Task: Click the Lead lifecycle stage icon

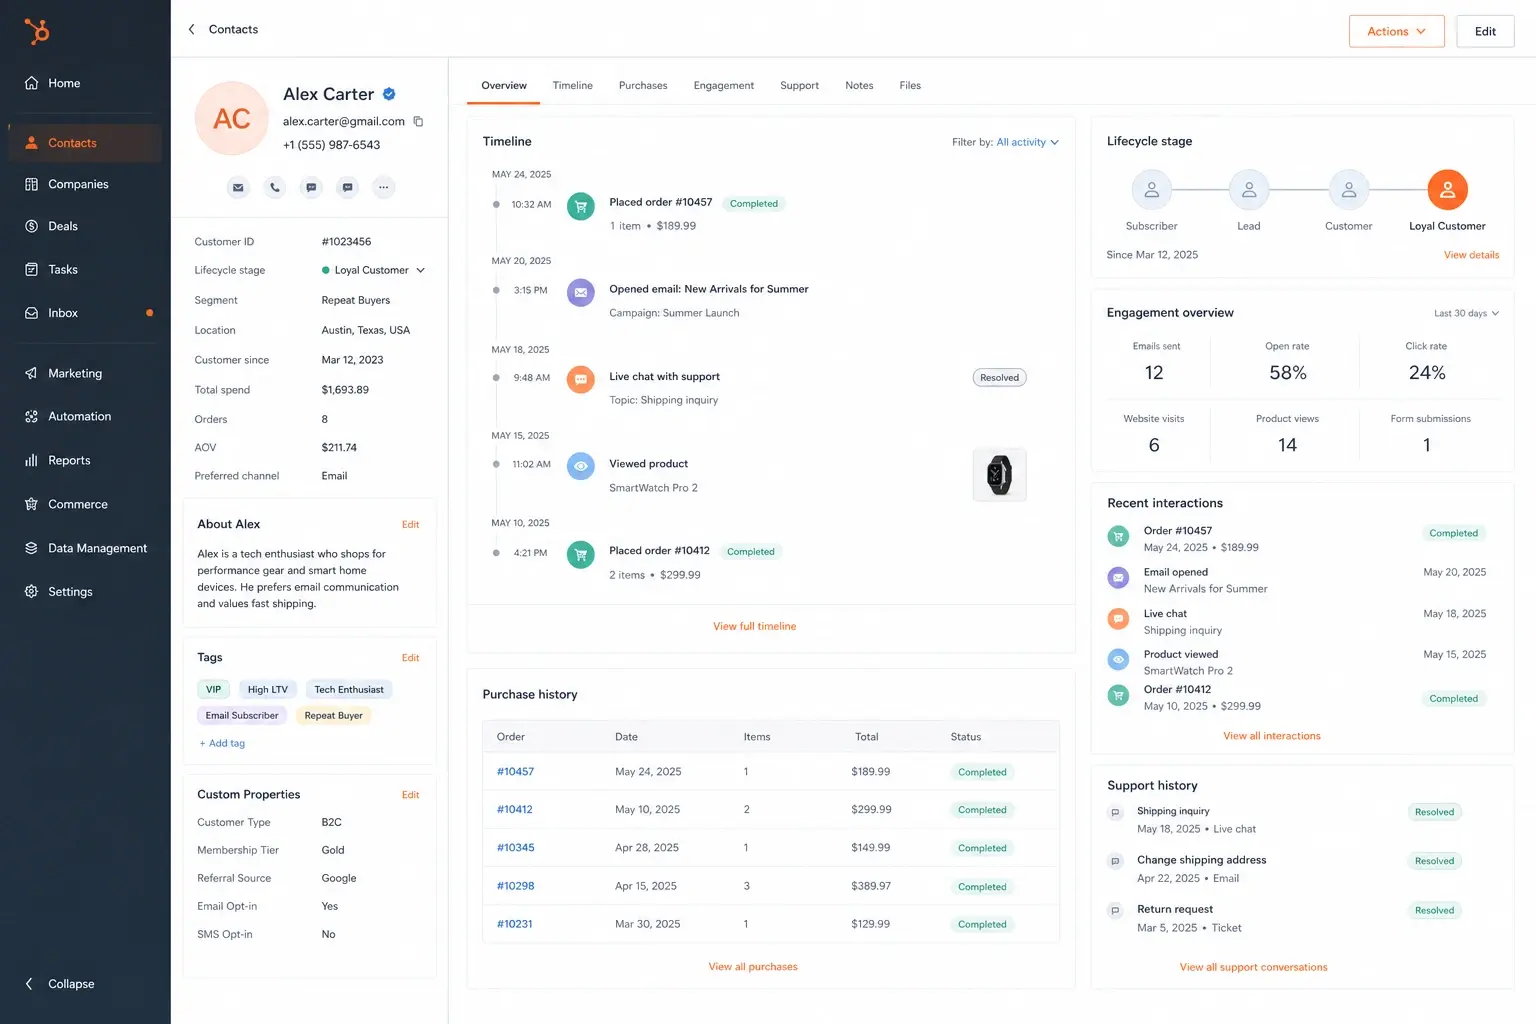Action: click(1249, 189)
